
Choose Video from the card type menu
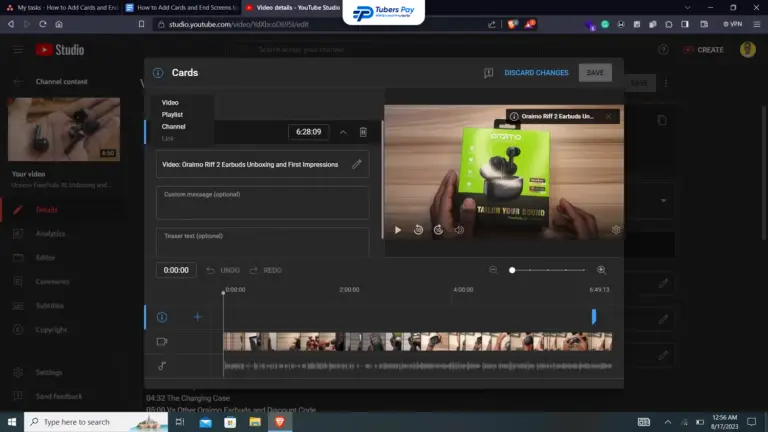170,102
